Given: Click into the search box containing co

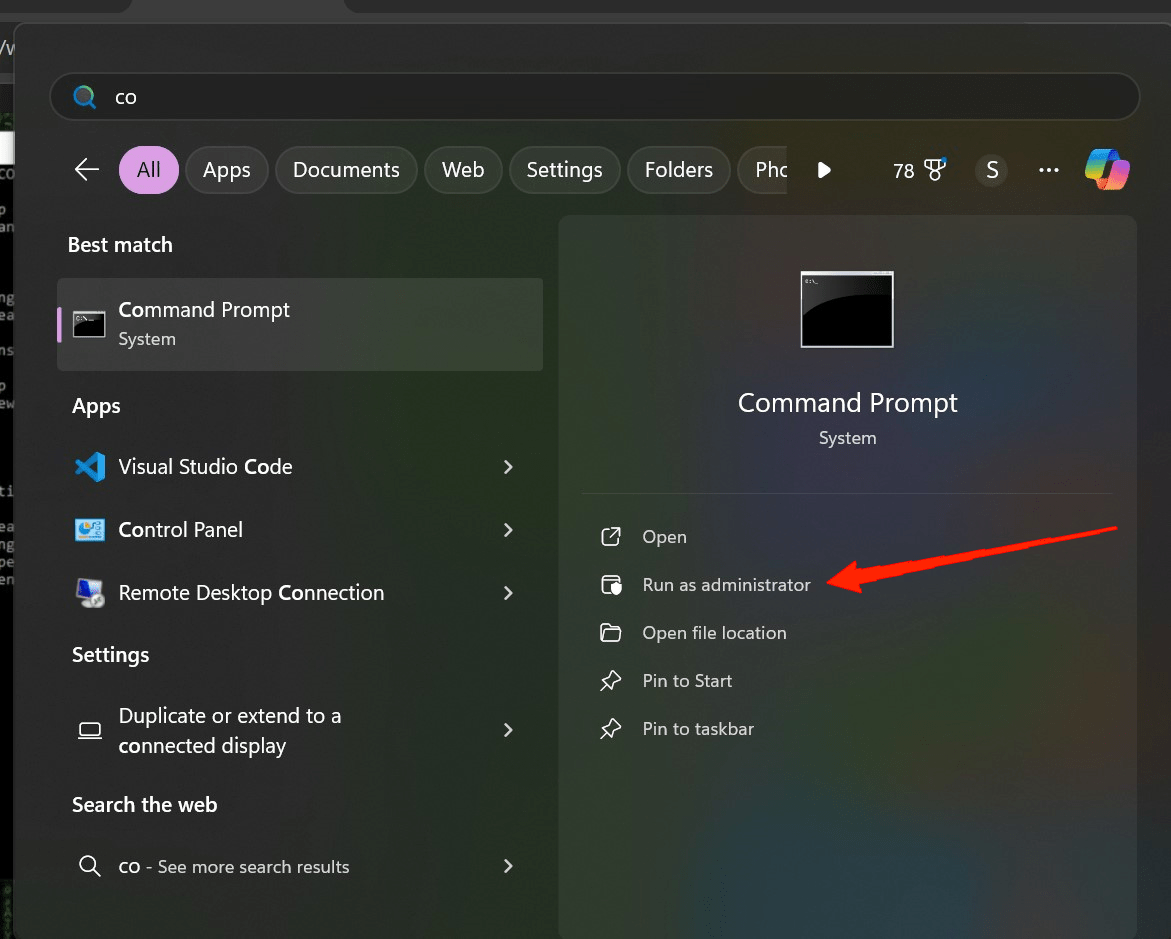Looking at the screenshot, I should (594, 96).
